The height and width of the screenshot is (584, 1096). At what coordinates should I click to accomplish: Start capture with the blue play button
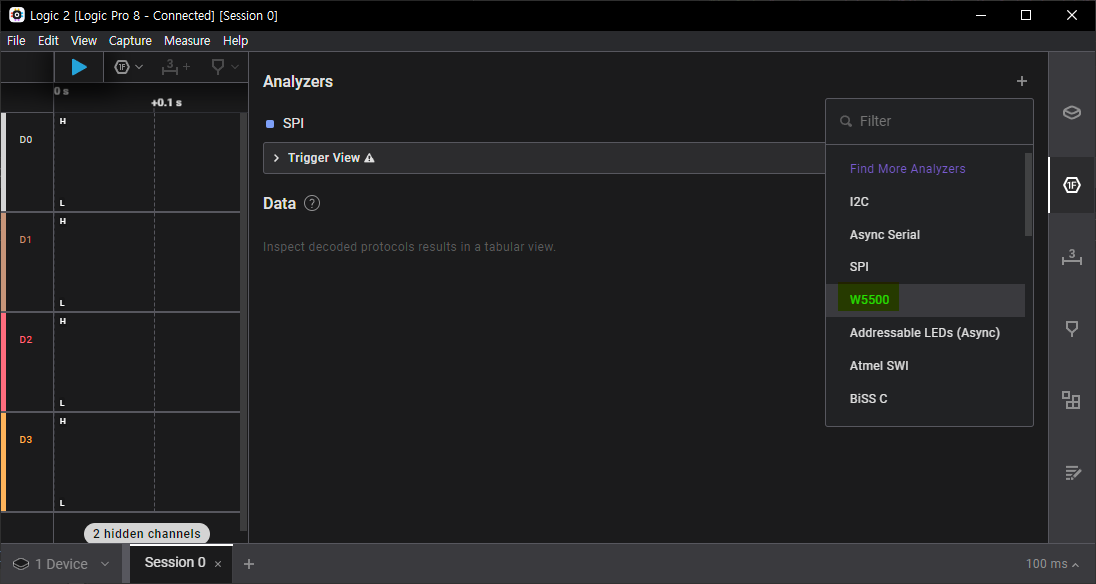point(79,67)
